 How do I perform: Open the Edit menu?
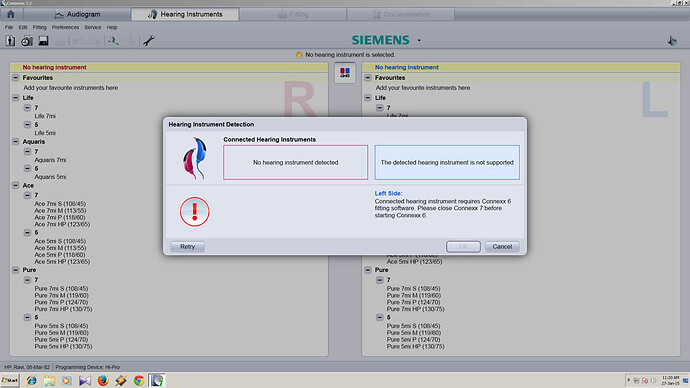23,27
